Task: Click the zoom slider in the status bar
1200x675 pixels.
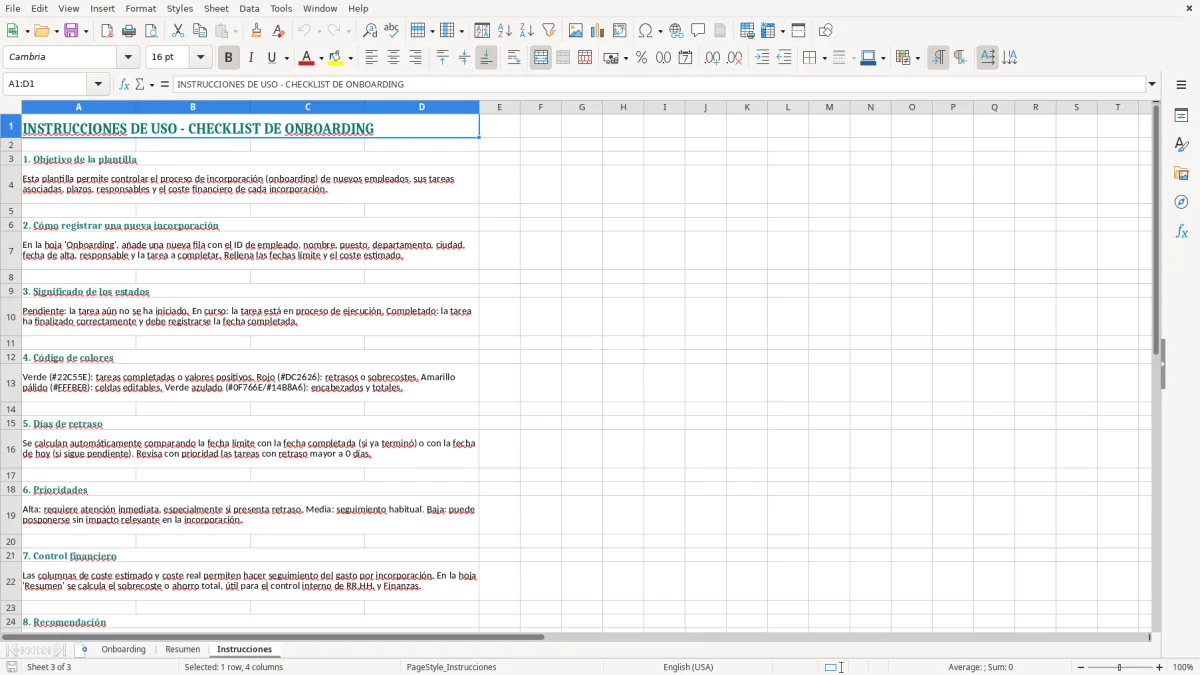Action: [x=1119, y=667]
